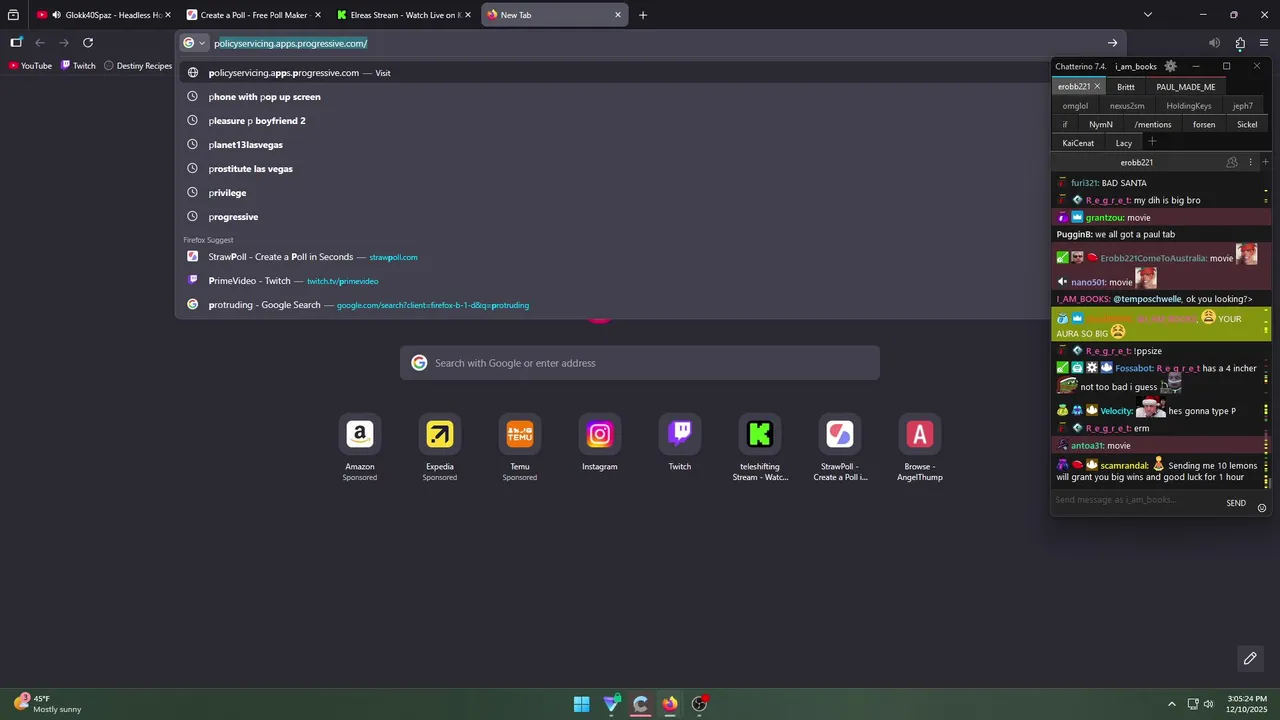Close the New Tab tab
The width and height of the screenshot is (1280, 720).
618,15
